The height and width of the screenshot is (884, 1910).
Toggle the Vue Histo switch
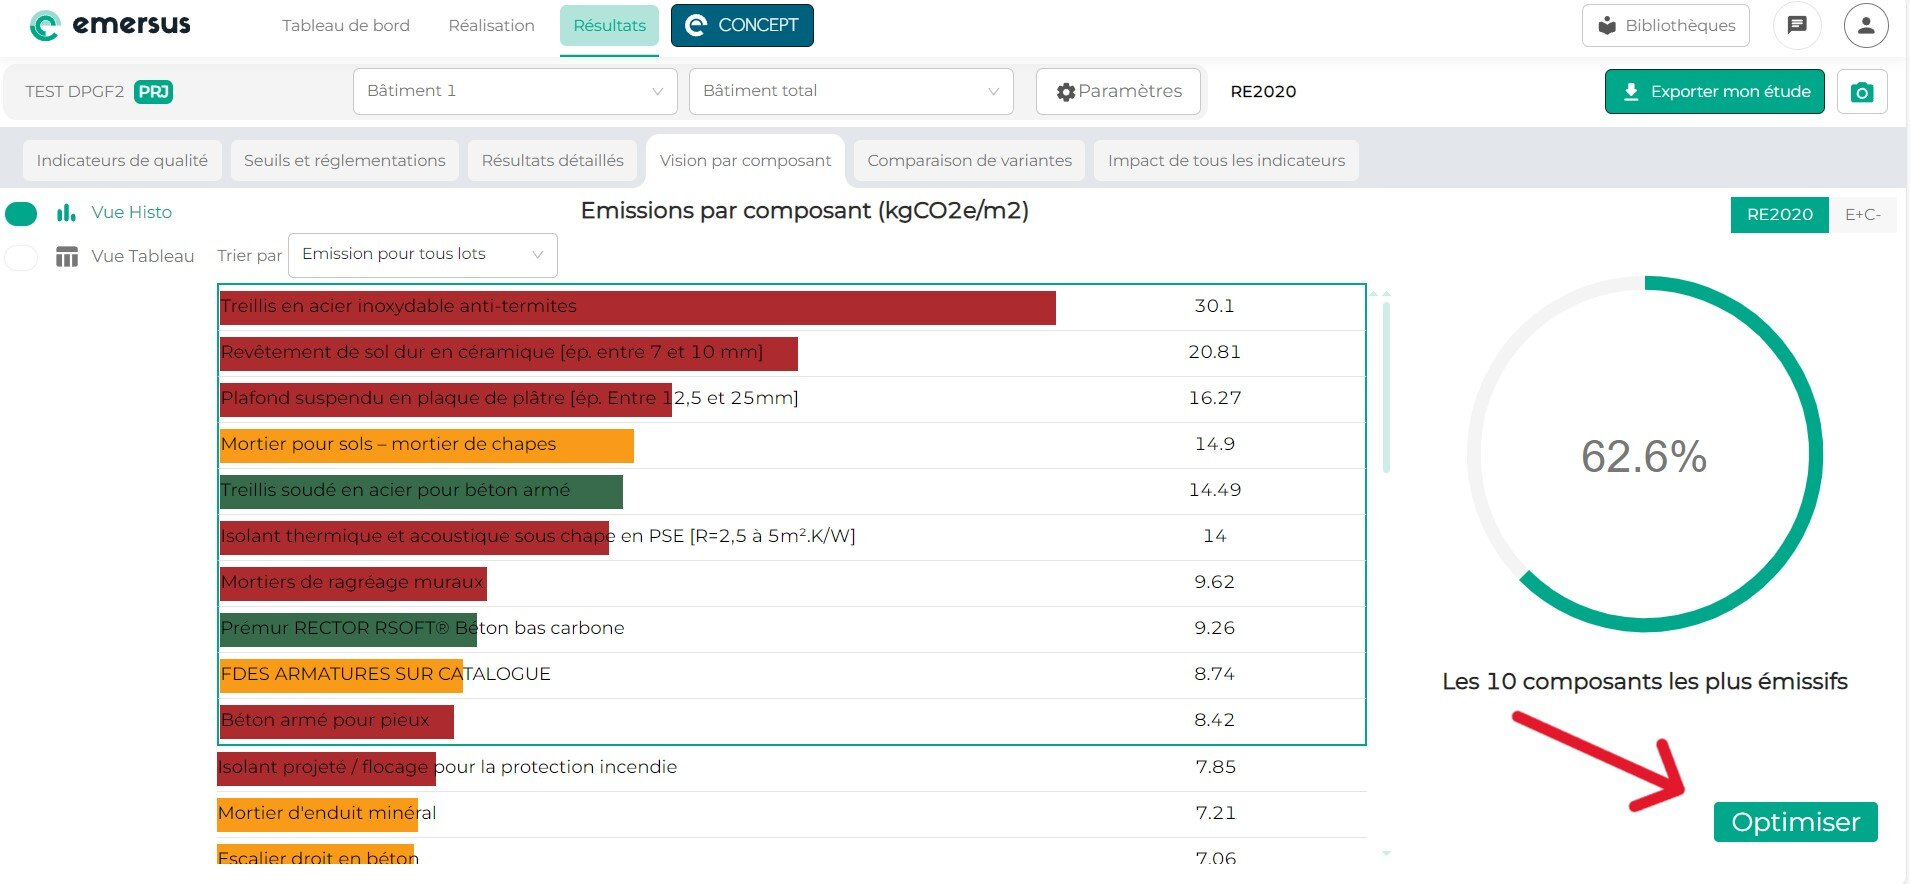pyautogui.click(x=21, y=214)
